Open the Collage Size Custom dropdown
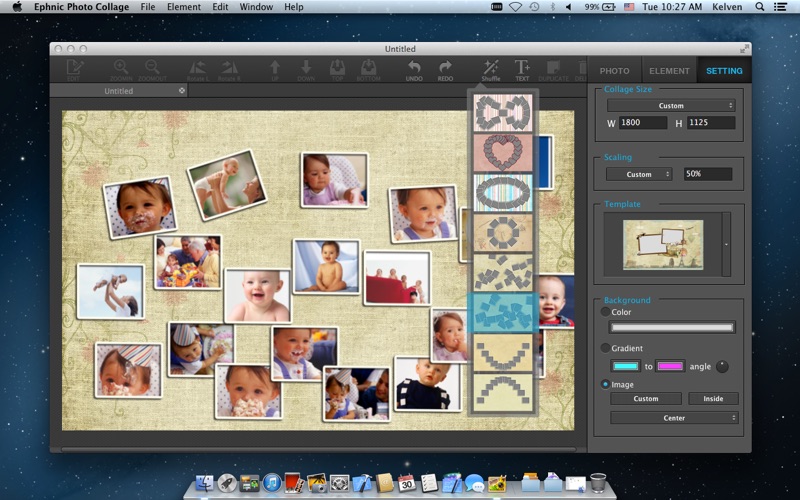The image size is (800, 500). [x=671, y=106]
